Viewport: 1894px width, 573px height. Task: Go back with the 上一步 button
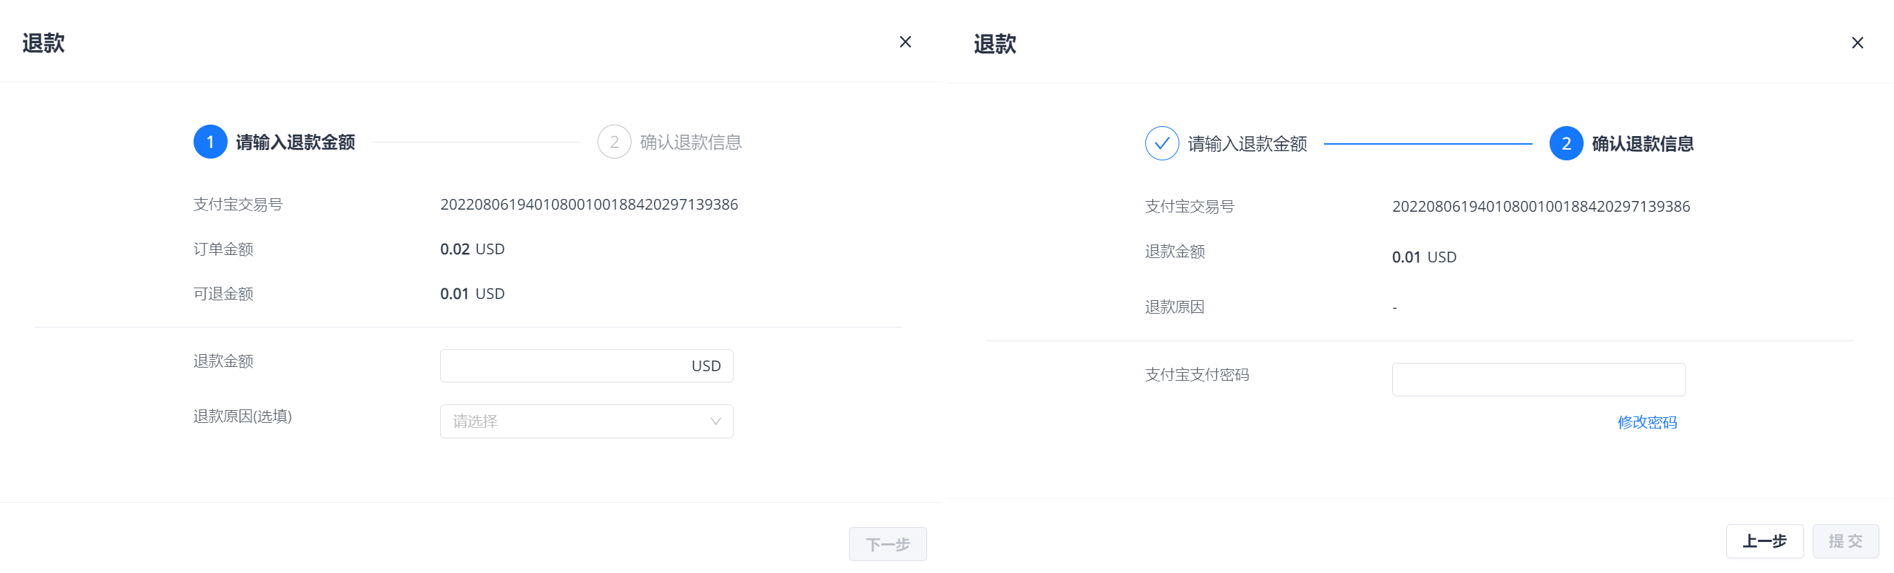pos(1764,541)
